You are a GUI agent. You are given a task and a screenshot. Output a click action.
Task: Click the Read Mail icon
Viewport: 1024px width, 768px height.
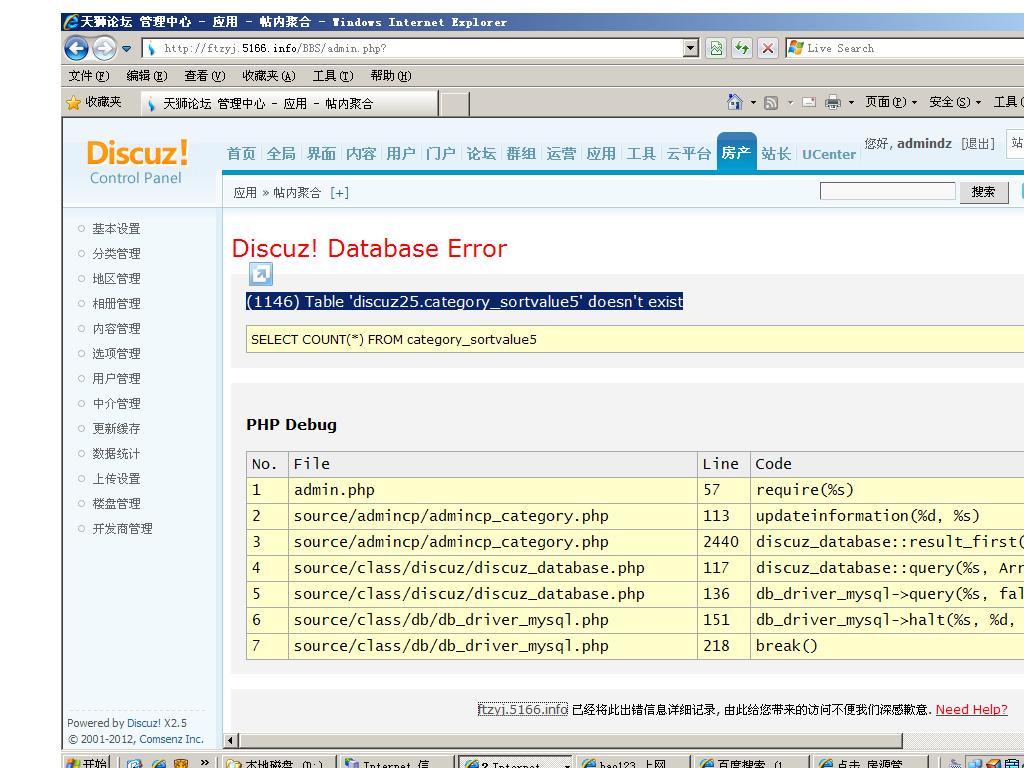tap(808, 103)
